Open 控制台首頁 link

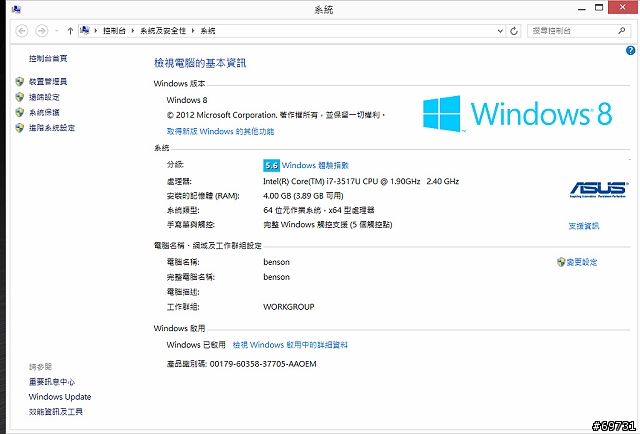[x=48, y=58]
